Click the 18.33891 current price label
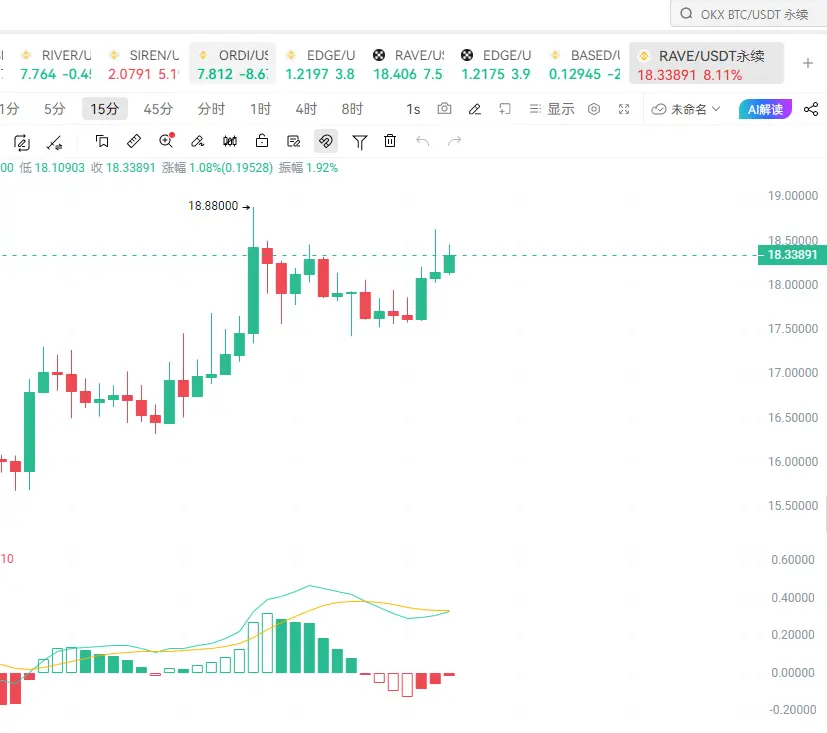 click(792, 255)
